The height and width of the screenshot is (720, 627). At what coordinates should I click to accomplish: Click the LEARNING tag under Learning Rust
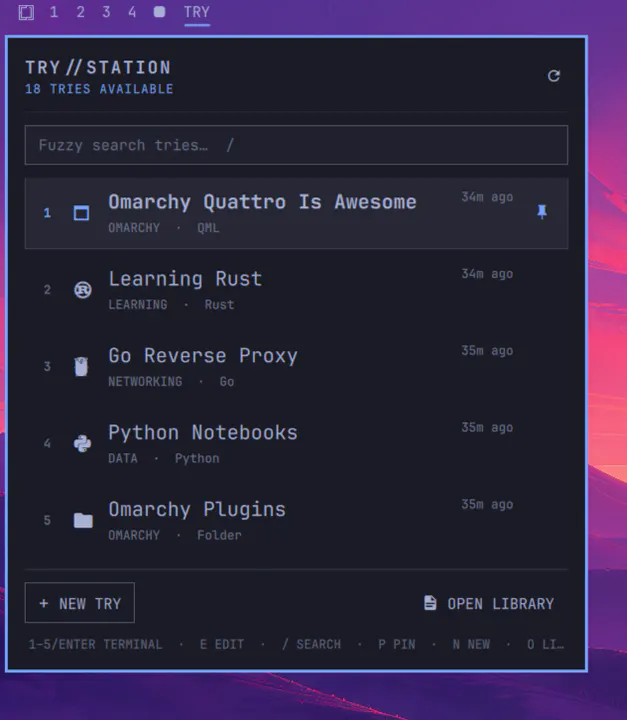[x=138, y=304]
